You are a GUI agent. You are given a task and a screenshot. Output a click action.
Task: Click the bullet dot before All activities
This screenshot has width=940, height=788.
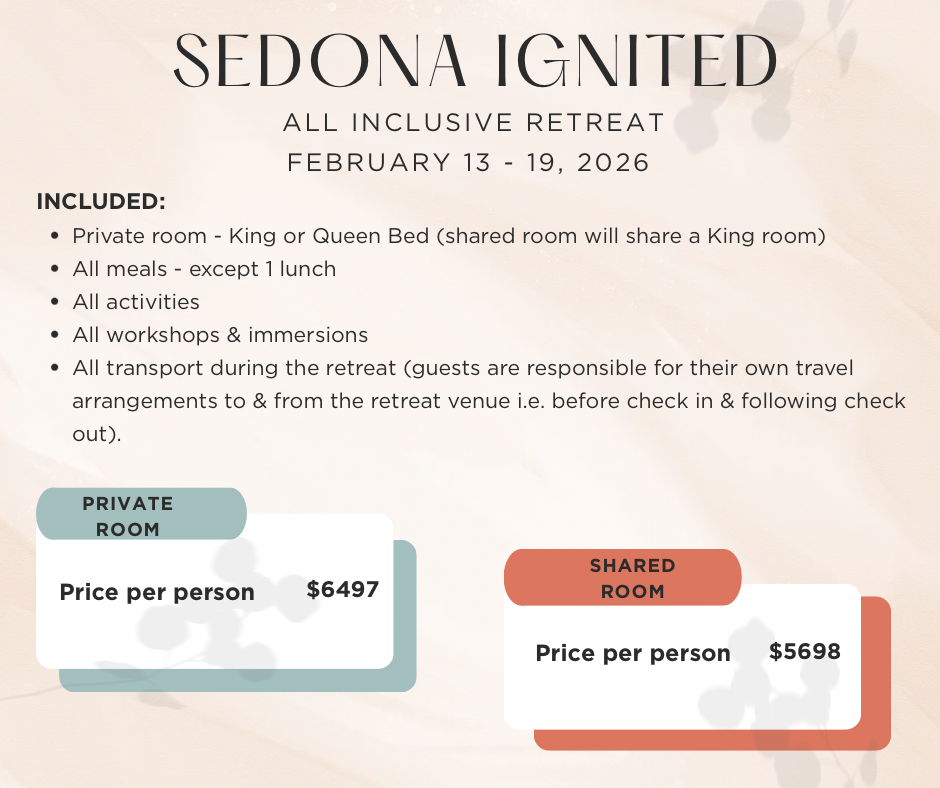[x=55, y=303]
